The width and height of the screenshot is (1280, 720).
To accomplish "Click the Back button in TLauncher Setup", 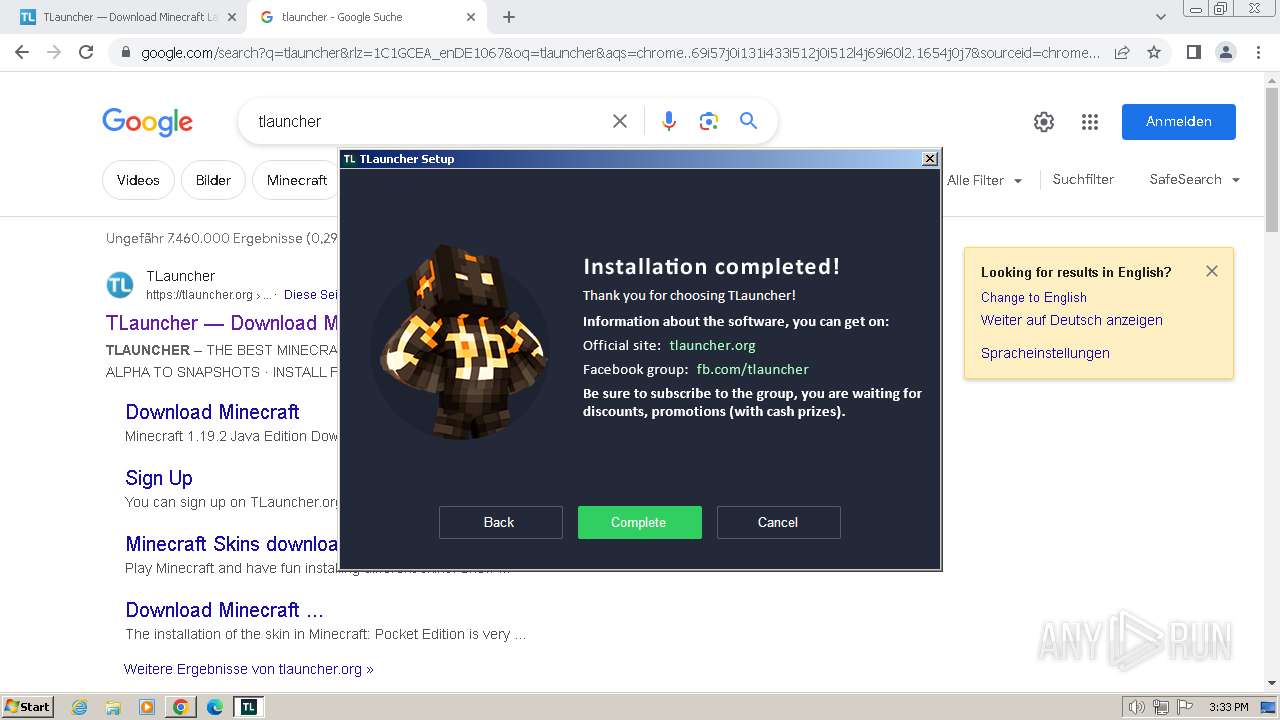I will (x=500, y=522).
